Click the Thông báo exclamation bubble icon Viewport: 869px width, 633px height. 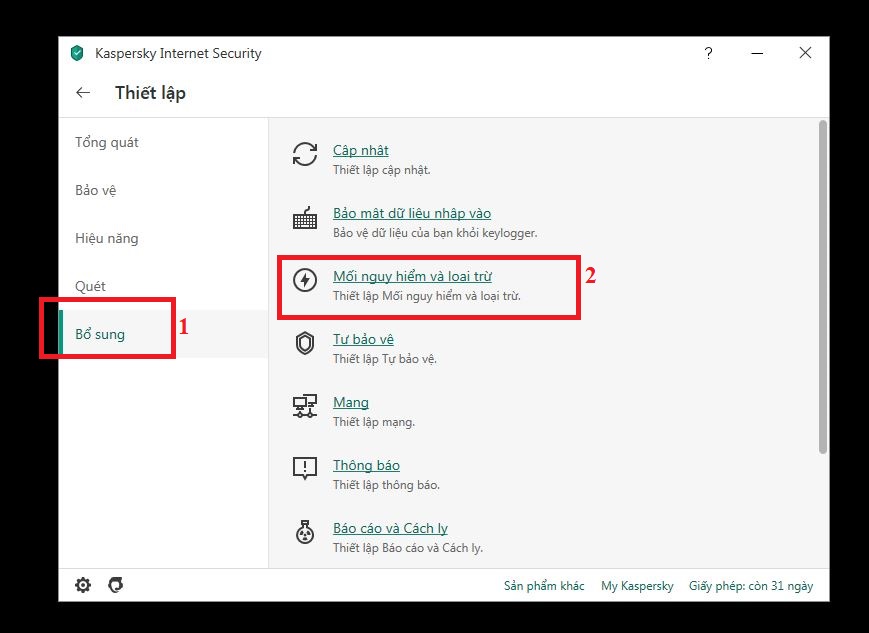pos(305,468)
